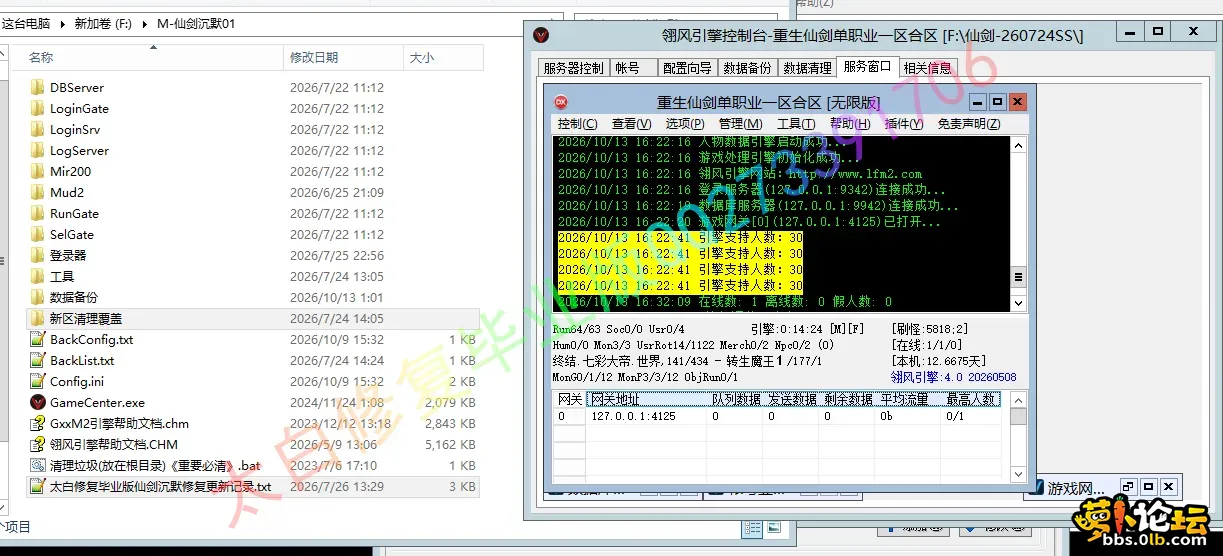Click the 网关地址 table column header
Screen dimensions: 1223x556
click(647, 399)
